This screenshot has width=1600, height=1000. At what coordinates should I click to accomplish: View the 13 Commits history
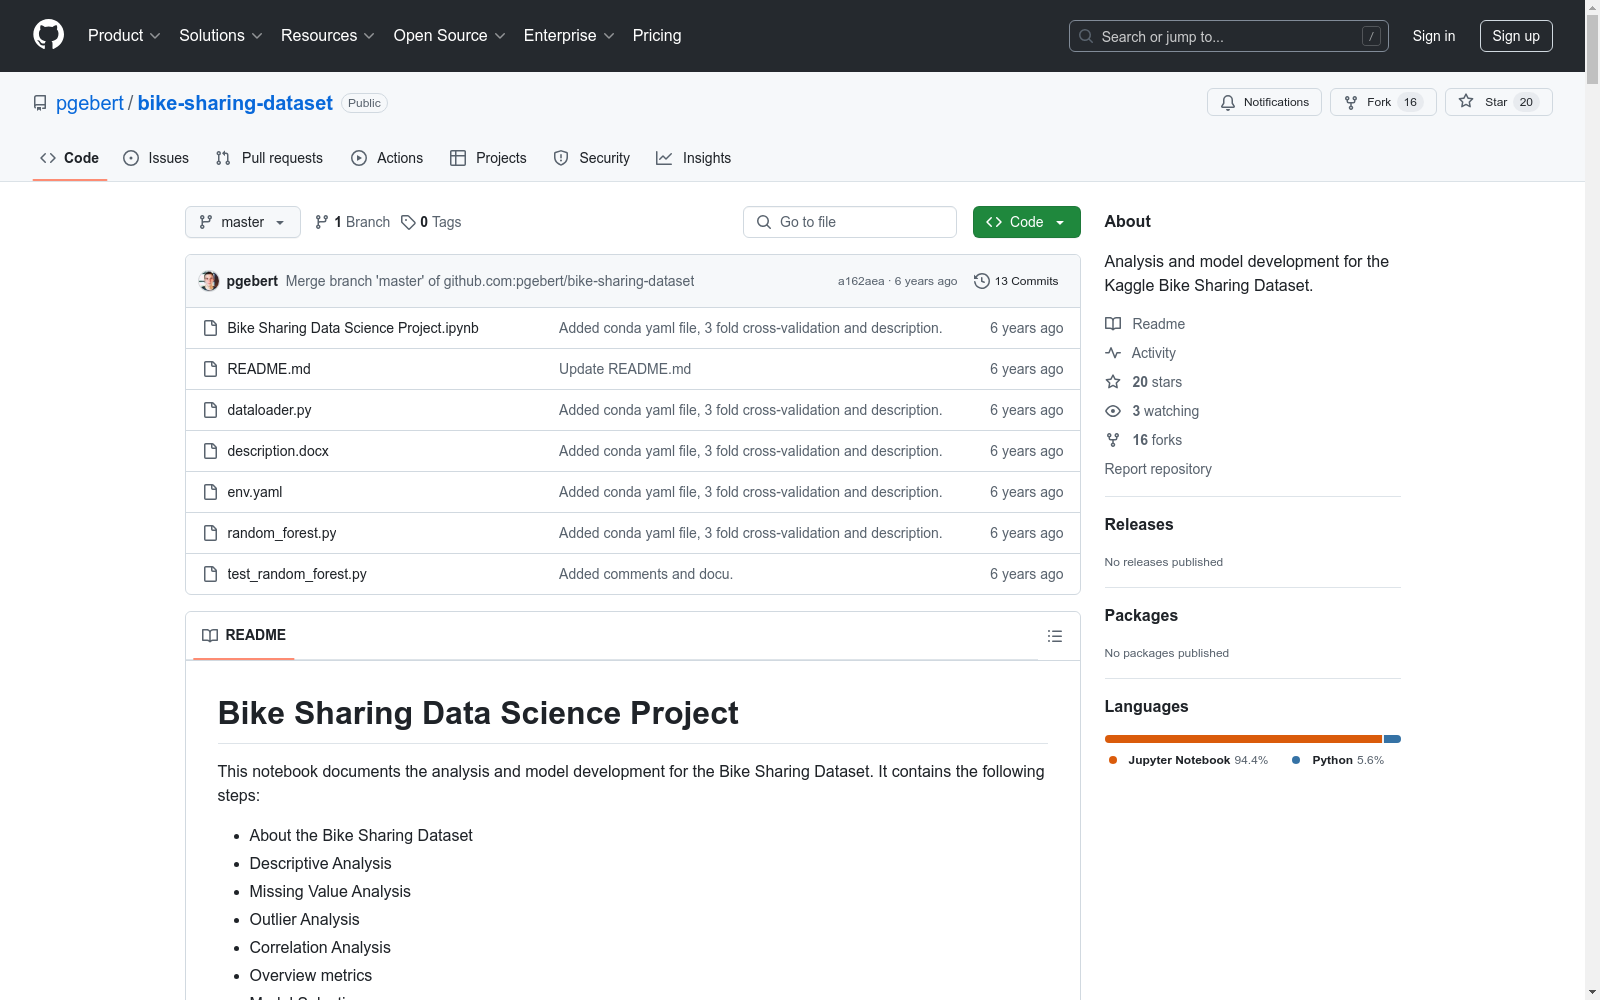1016,281
